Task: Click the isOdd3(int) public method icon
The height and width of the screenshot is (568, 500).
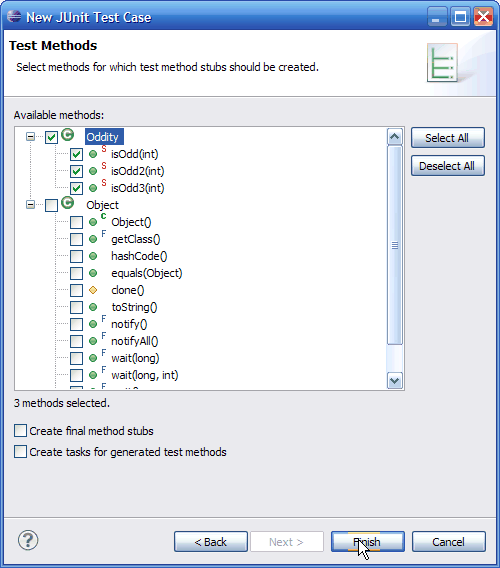Action: 93,188
